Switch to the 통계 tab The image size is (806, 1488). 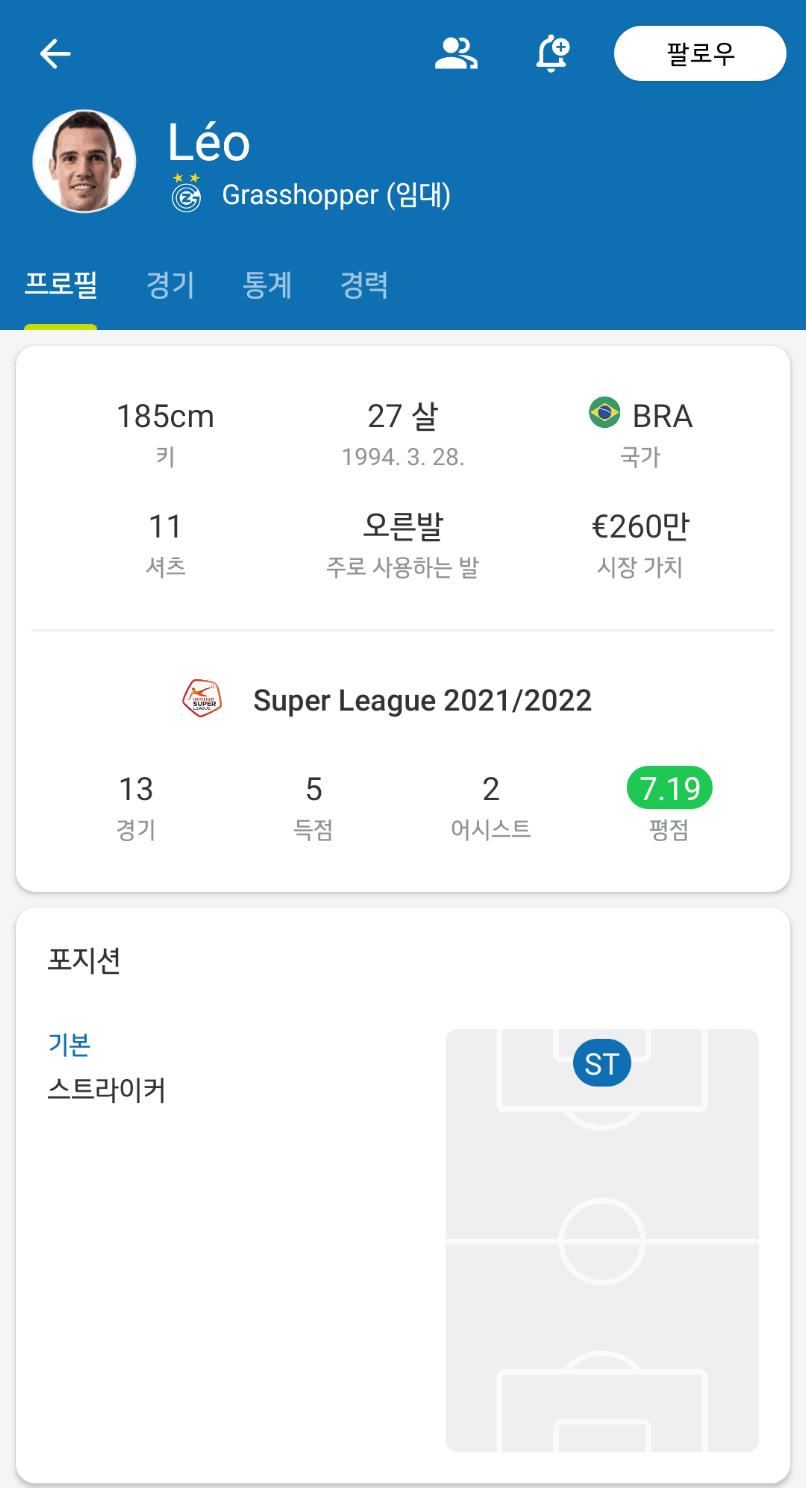click(267, 285)
